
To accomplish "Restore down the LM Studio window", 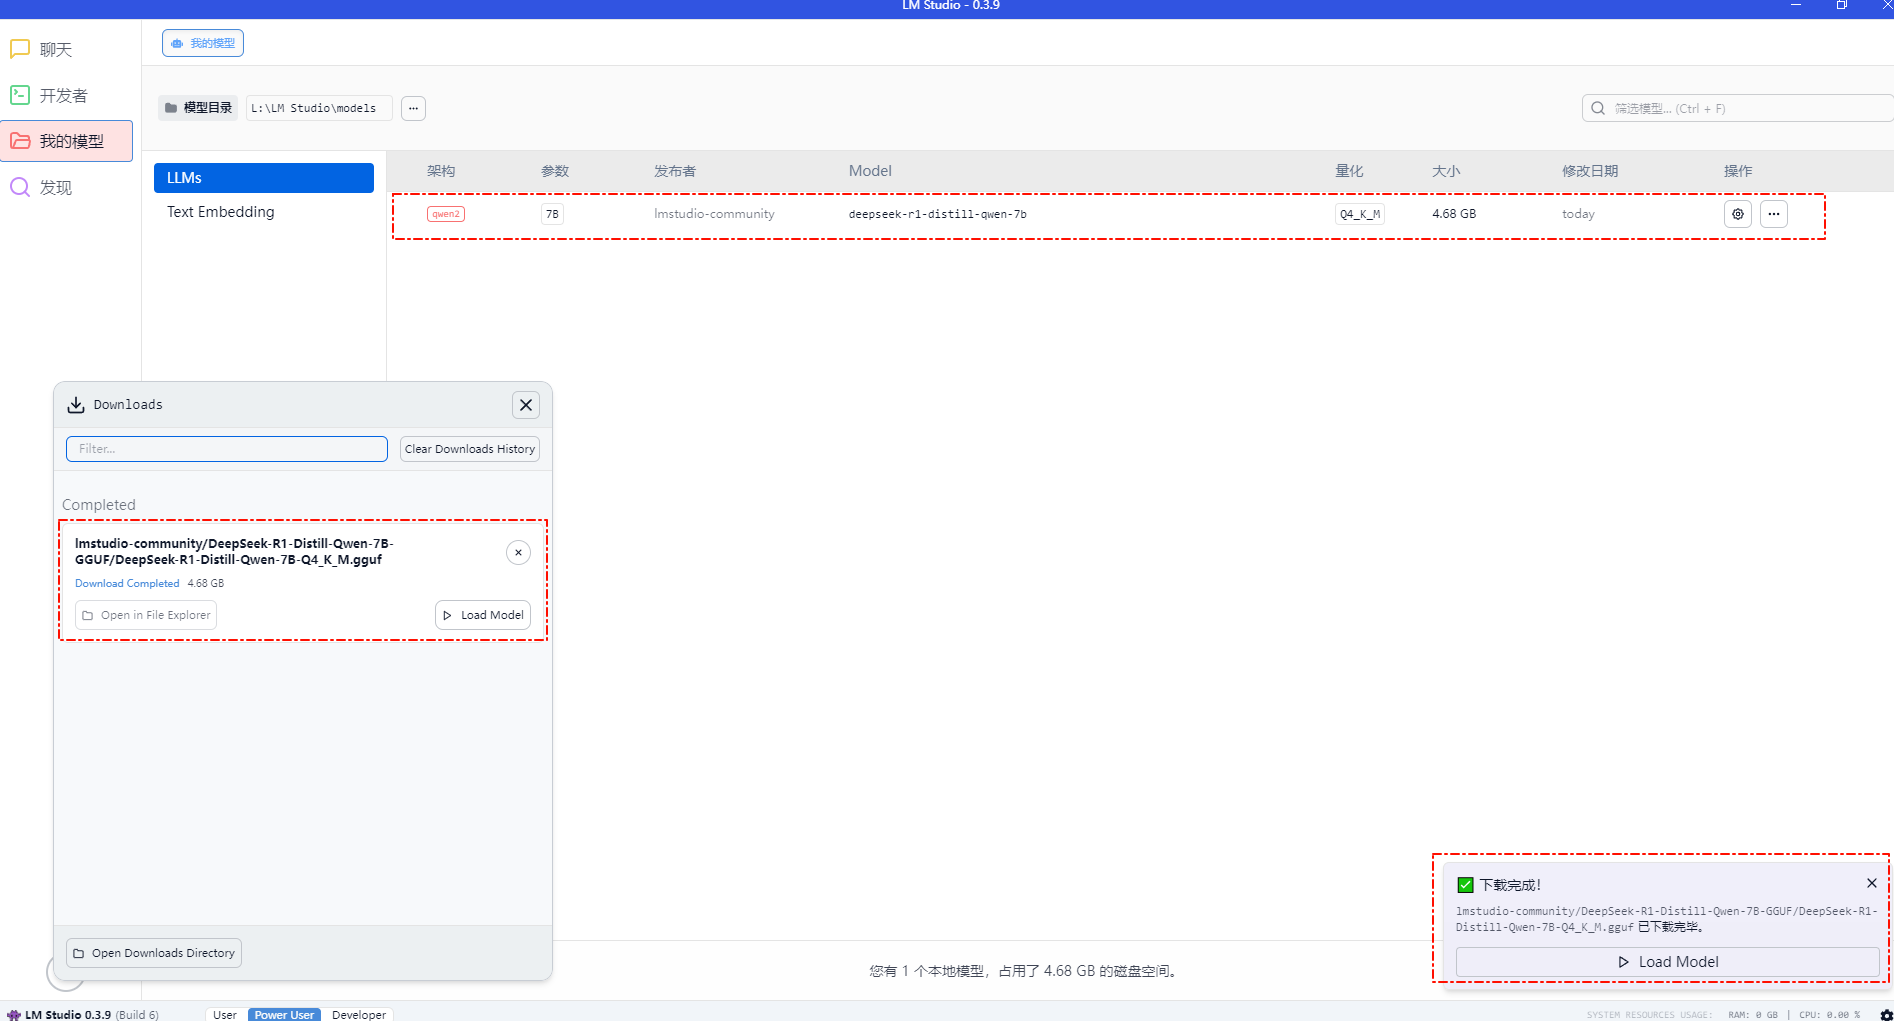I will pos(1841,6).
